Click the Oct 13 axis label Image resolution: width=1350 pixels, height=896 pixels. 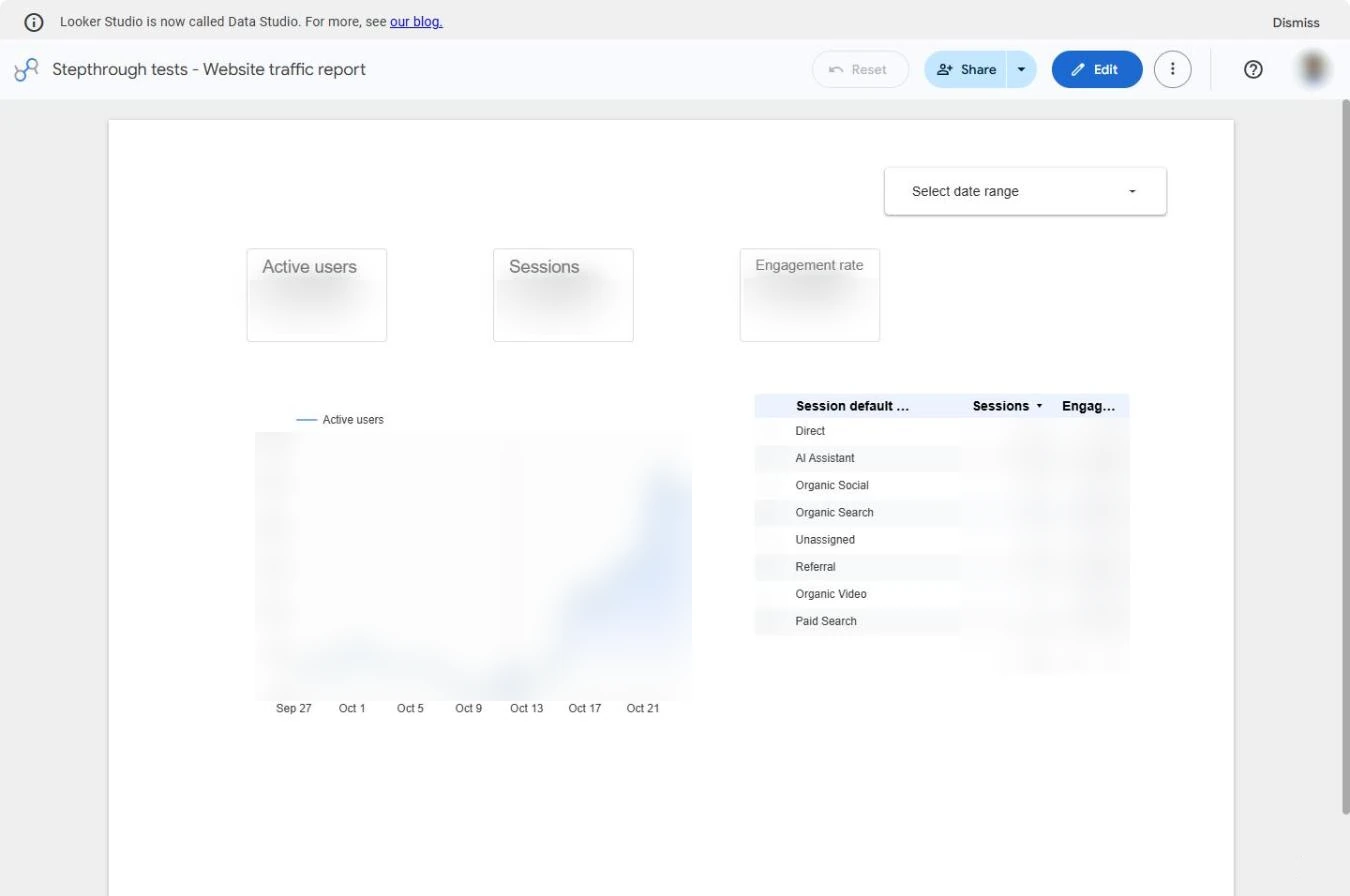coord(526,708)
